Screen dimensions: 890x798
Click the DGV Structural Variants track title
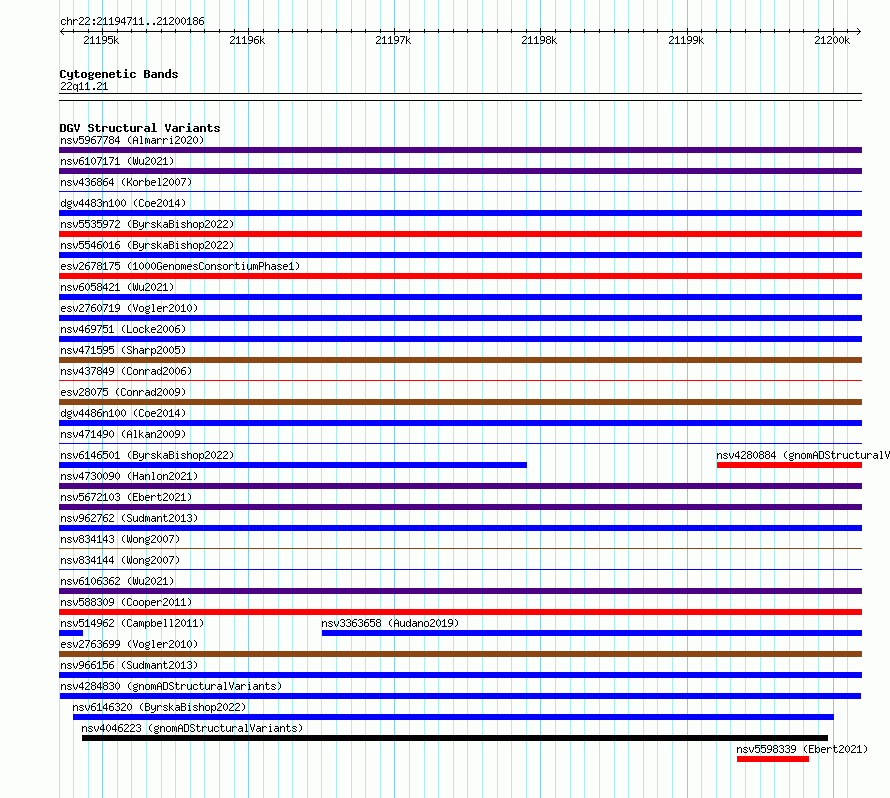pos(140,128)
